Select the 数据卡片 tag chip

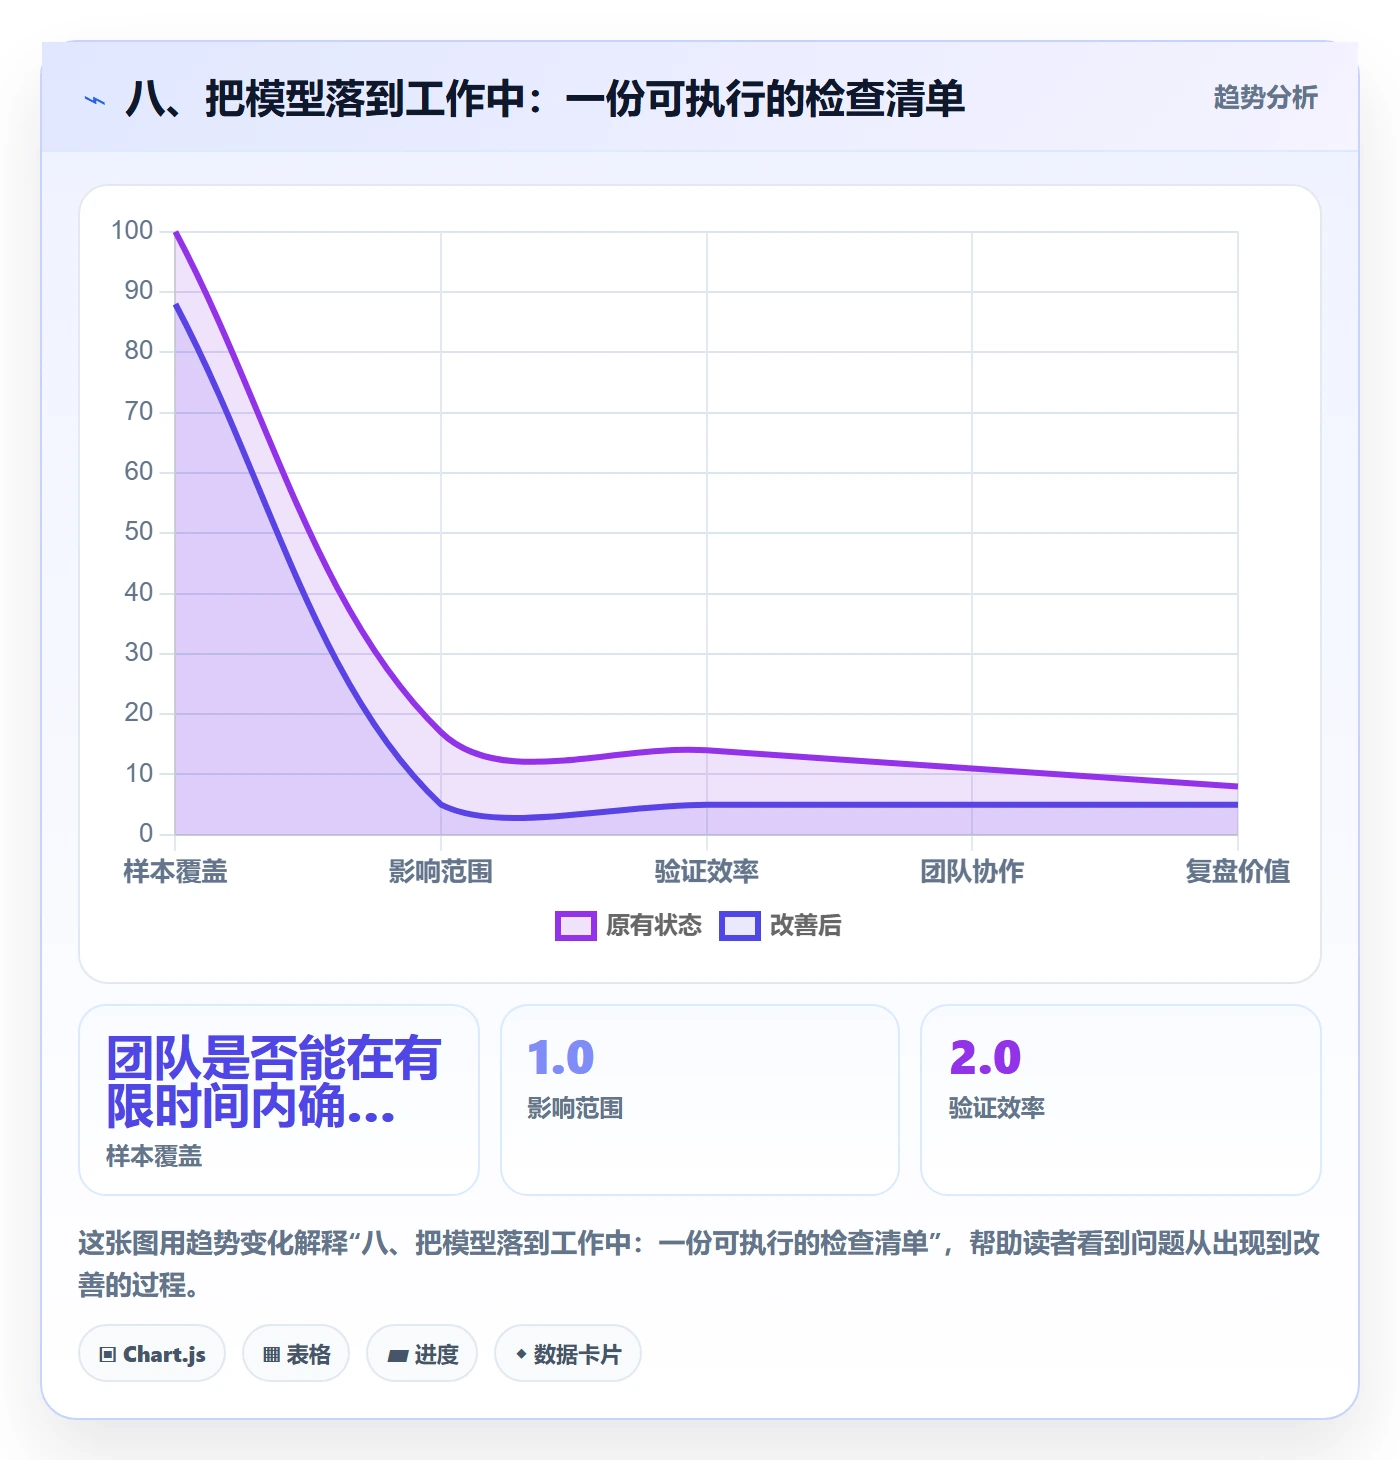click(568, 1354)
